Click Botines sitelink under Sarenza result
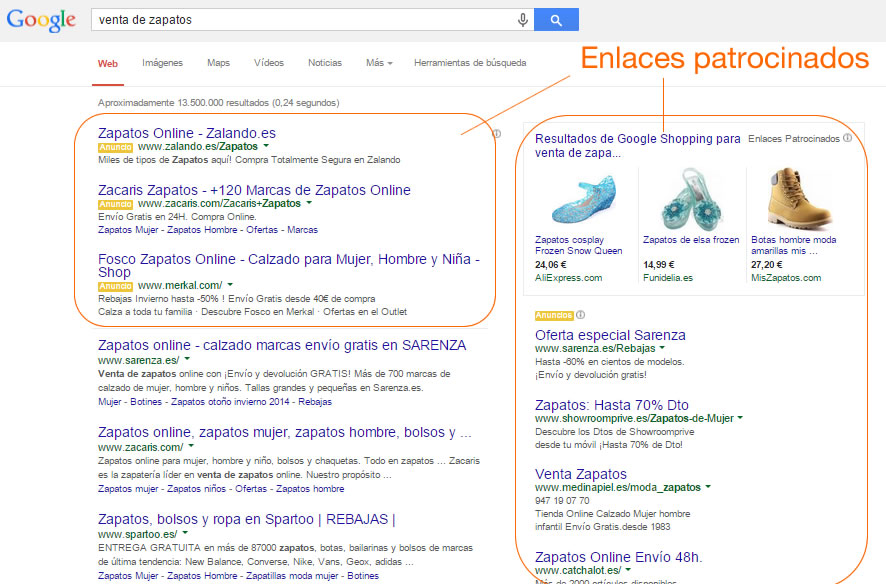 (x=146, y=402)
